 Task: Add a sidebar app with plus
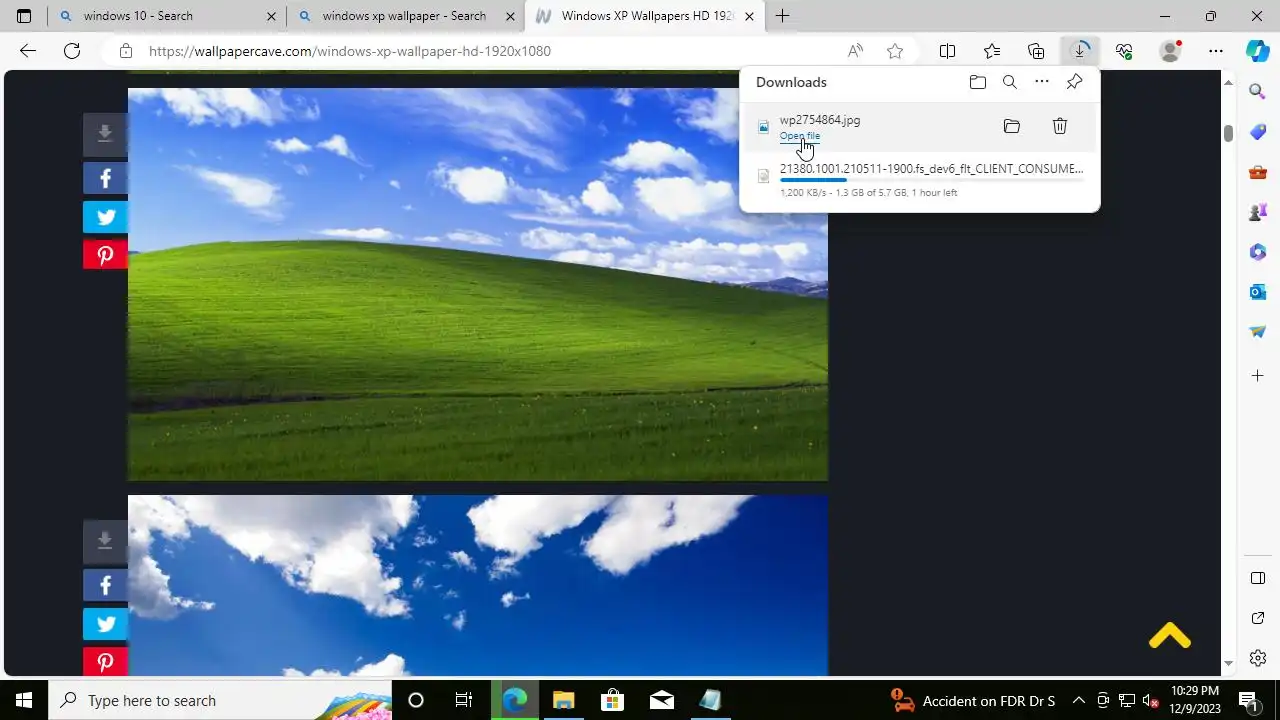(x=1258, y=376)
